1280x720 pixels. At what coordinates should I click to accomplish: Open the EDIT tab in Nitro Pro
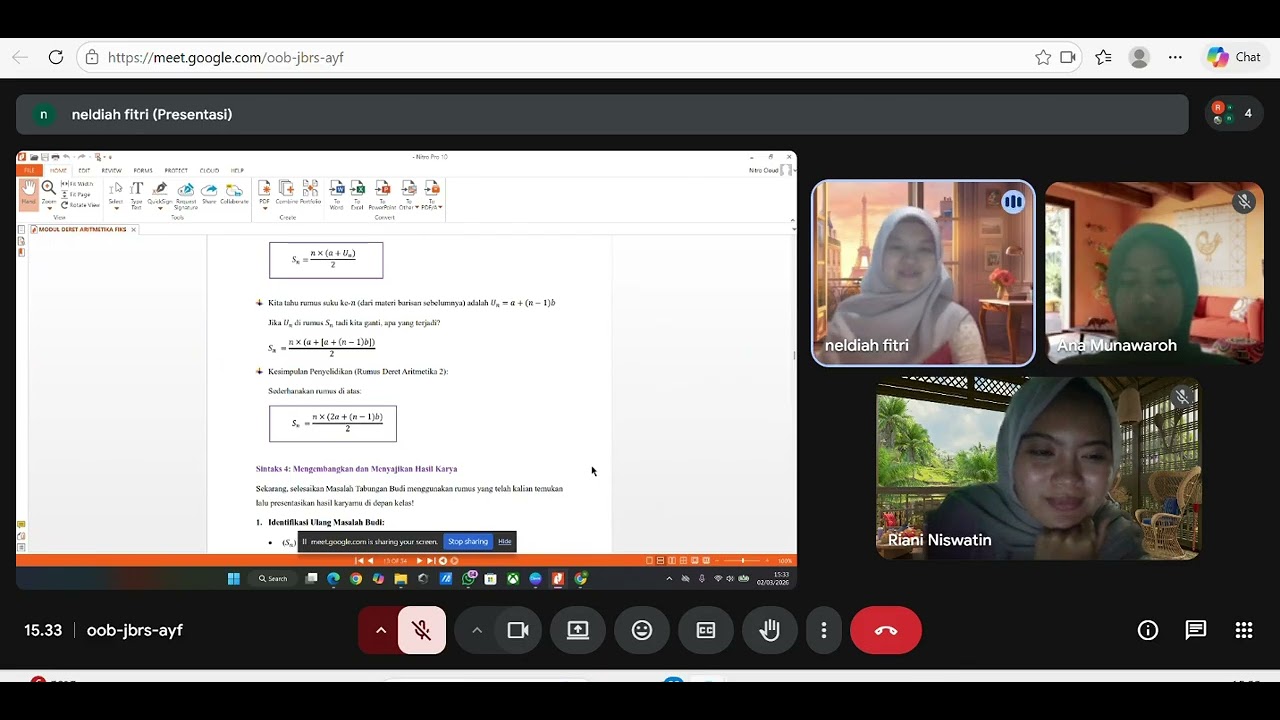(84, 170)
